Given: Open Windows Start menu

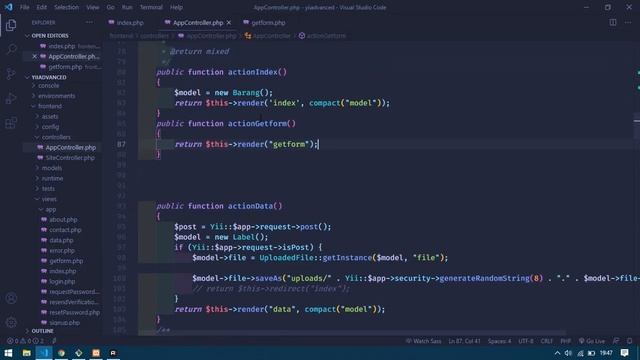Looking at the screenshot, I should coord(8,353).
